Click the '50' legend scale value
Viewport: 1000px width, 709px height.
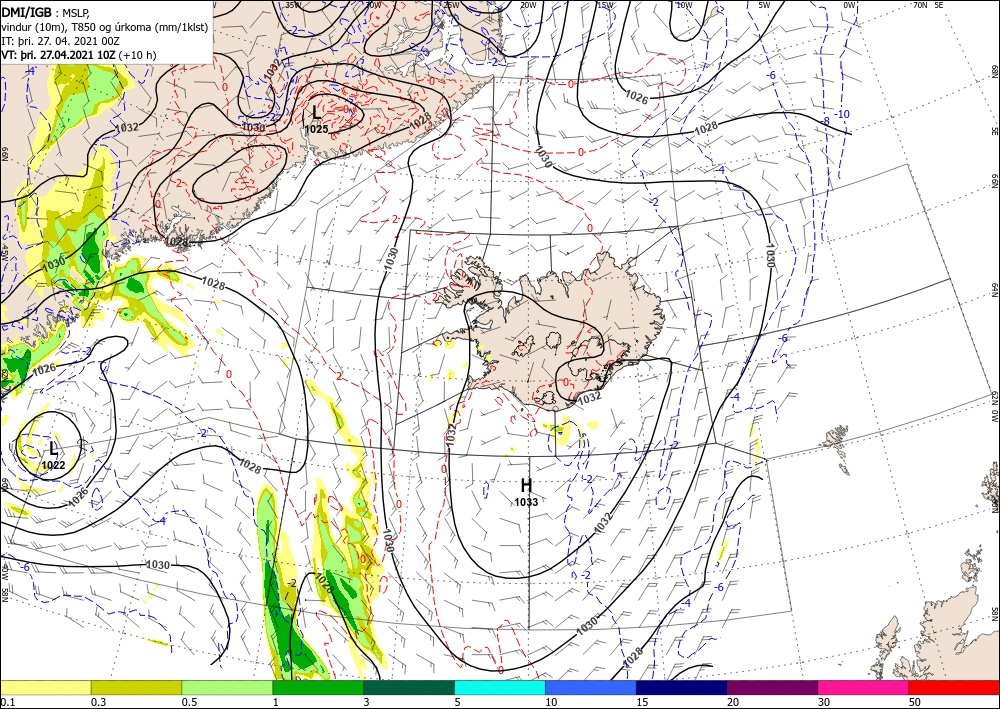tap(915, 702)
